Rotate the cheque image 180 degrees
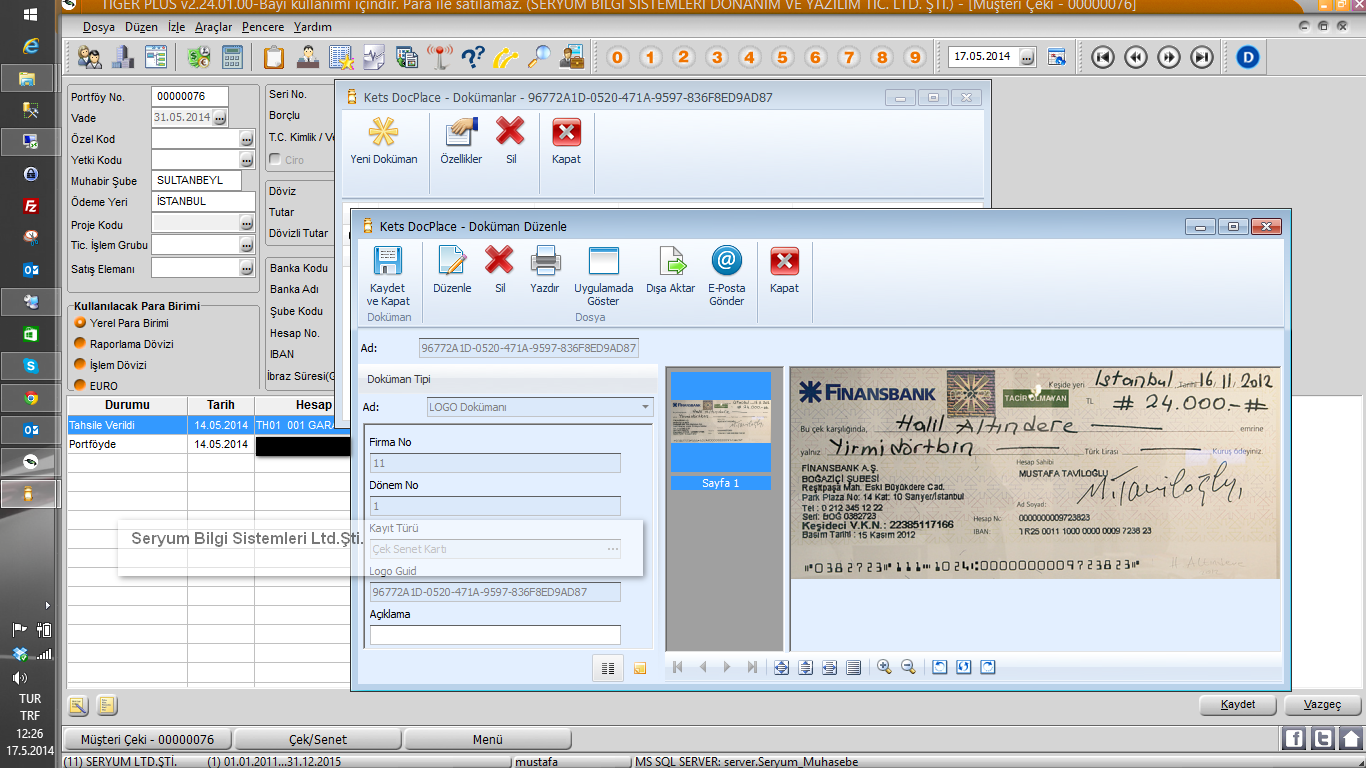Viewport: 1366px width, 768px height. [964, 667]
